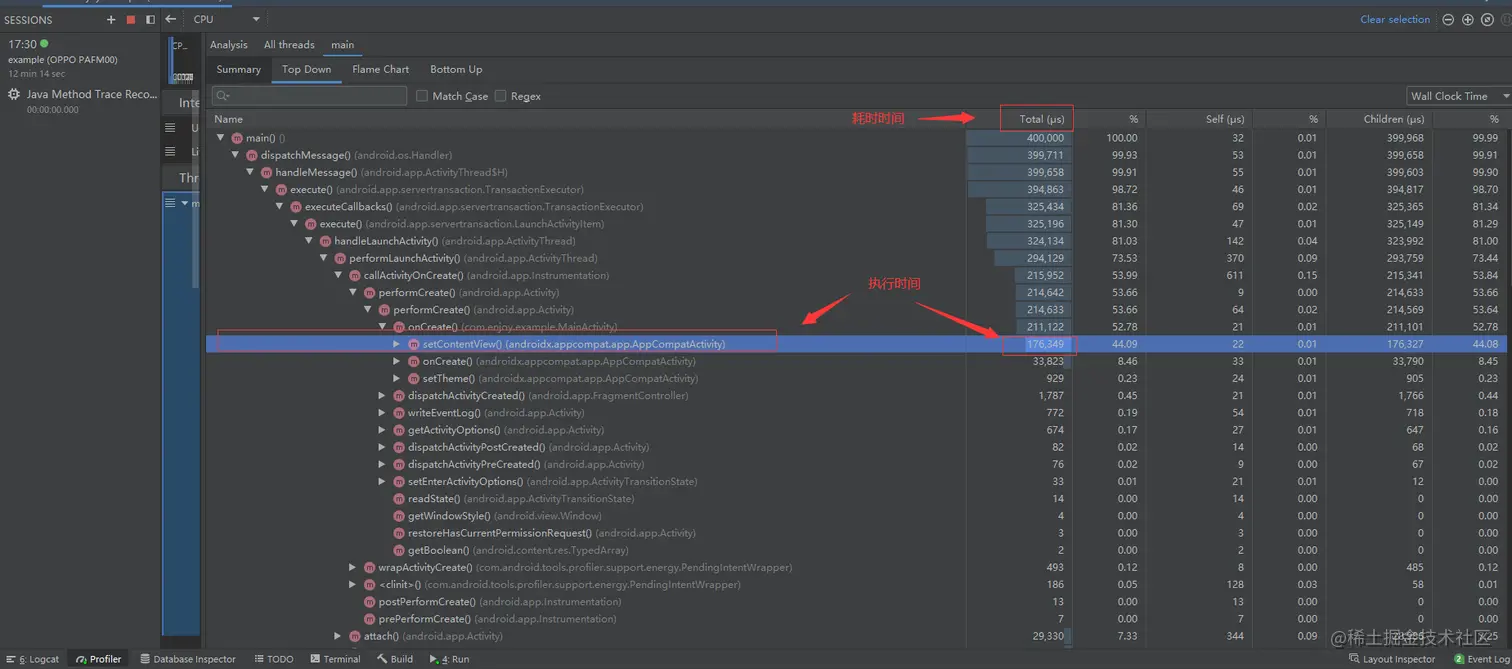Viewport: 1512px width, 669px height.
Task: Focus the method search filter field
Action: [x=309, y=96]
